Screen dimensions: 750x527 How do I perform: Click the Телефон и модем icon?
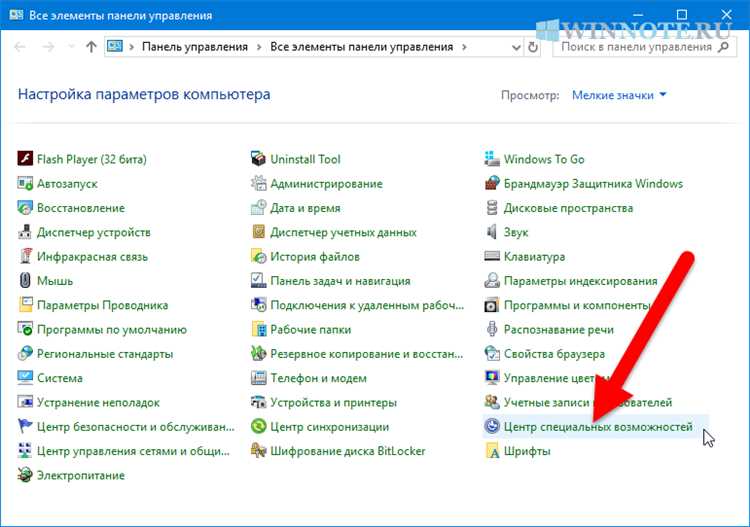(x=258, y=377)
